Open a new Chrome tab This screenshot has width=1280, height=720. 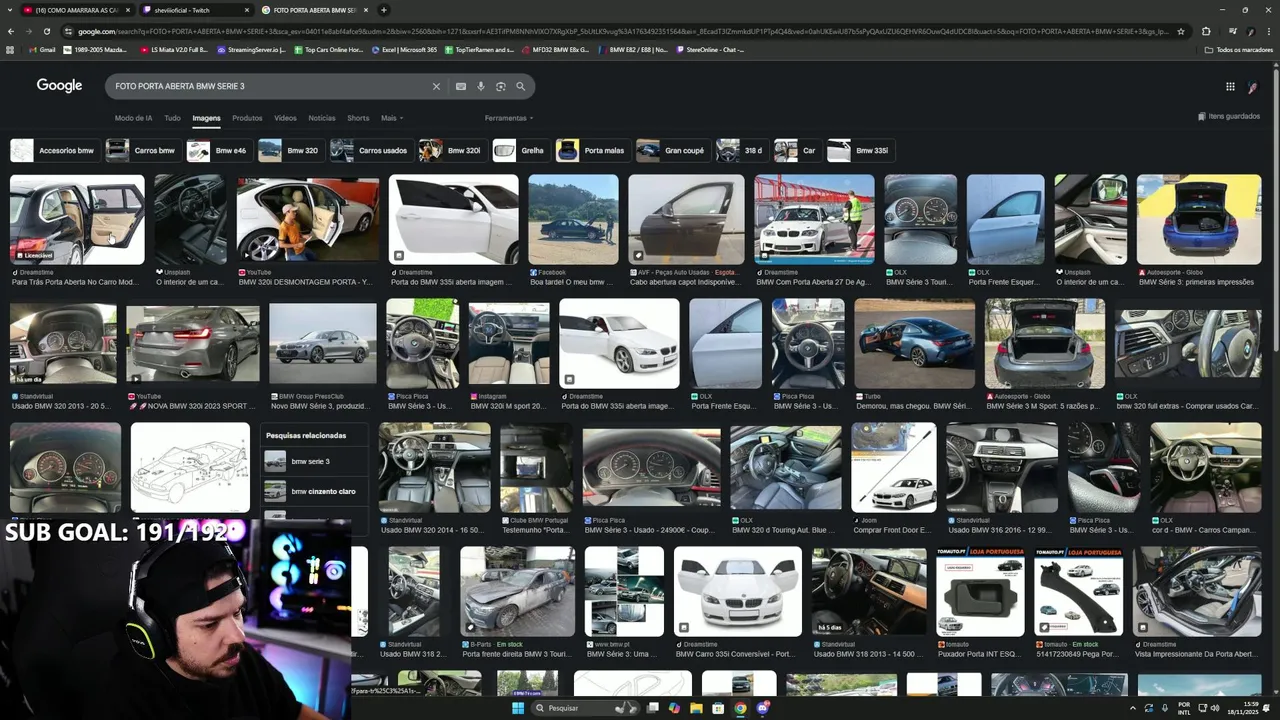383,10
